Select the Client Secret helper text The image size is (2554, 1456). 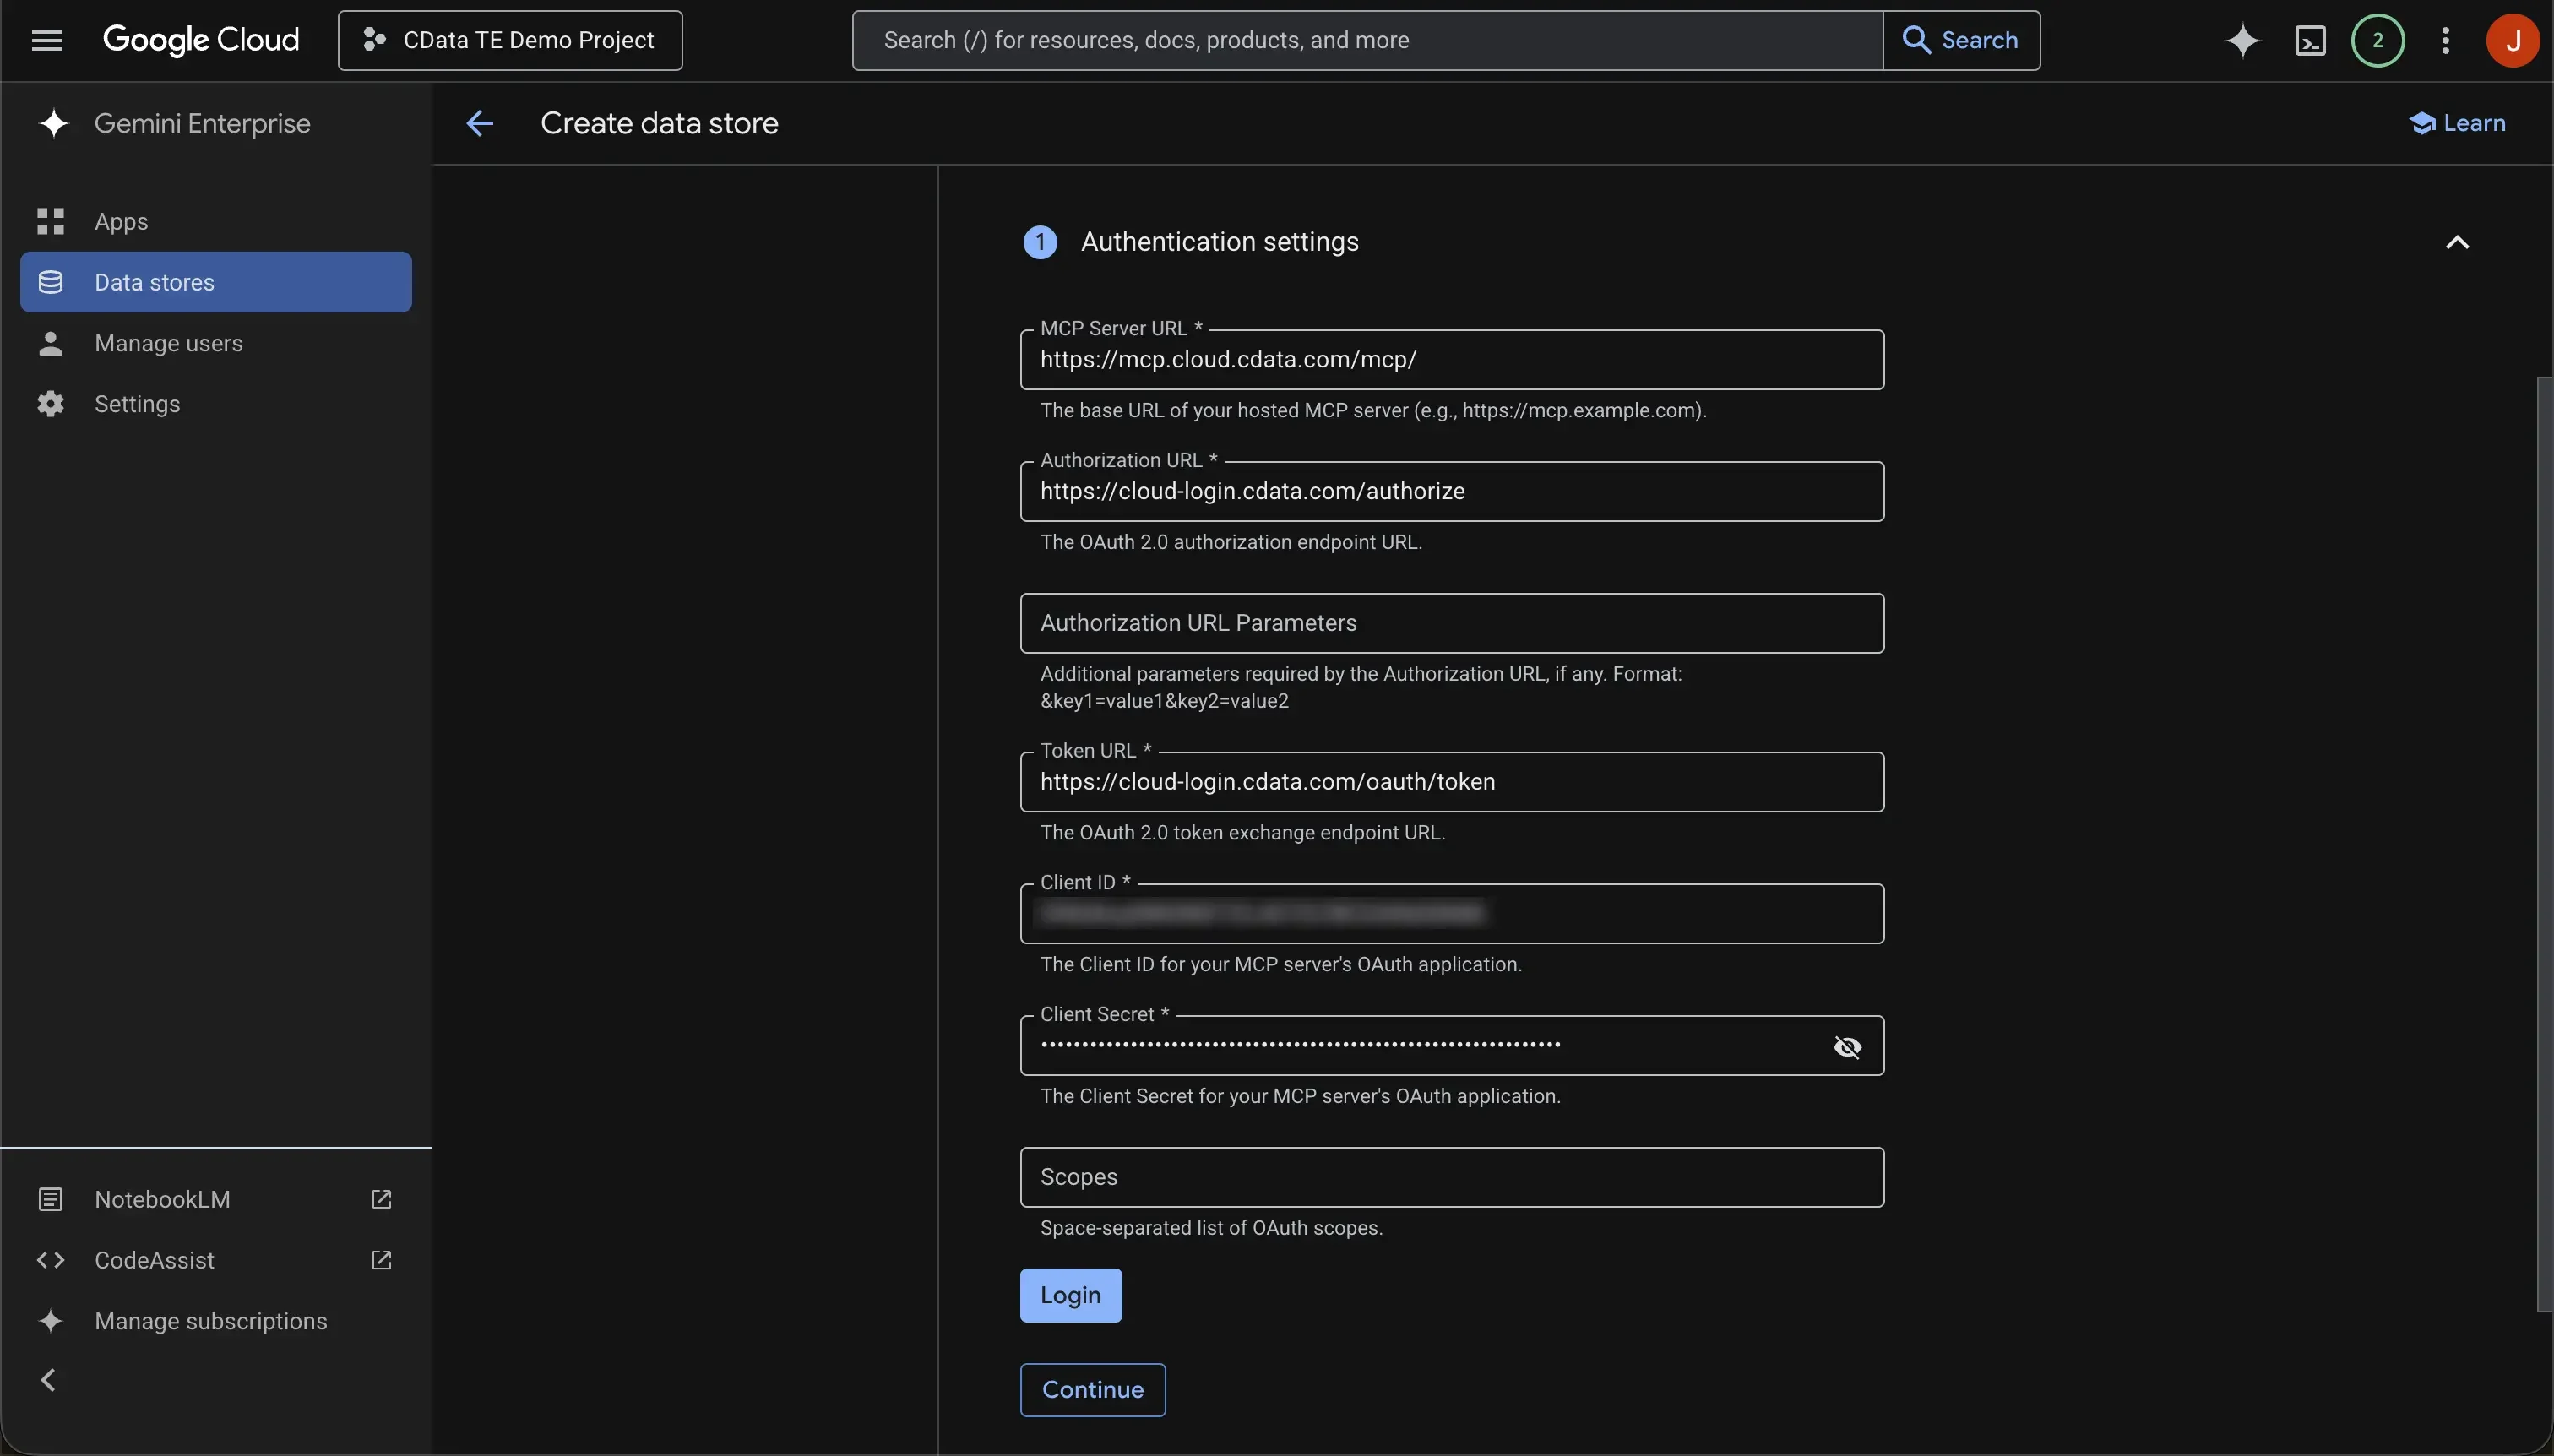coord(1300,1097)
